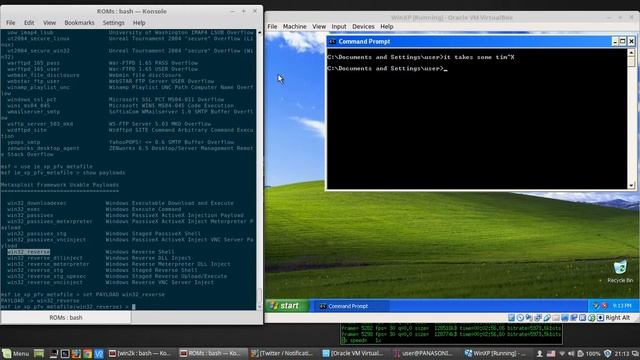Click the network indicator in VirtualBox status bar
The image size is (640, 360).
tap(538, 318)
